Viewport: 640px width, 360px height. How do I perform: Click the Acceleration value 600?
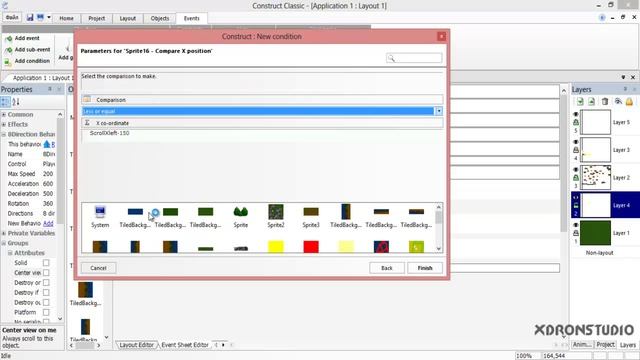coord(48,184)
